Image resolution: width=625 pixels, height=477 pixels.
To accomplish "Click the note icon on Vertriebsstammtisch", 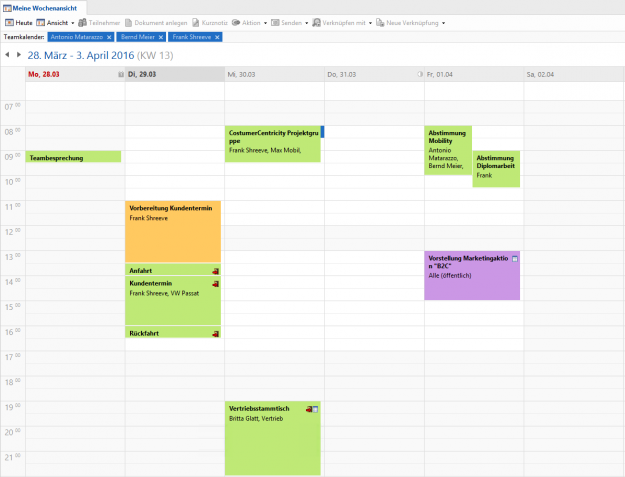I will 315,409.
